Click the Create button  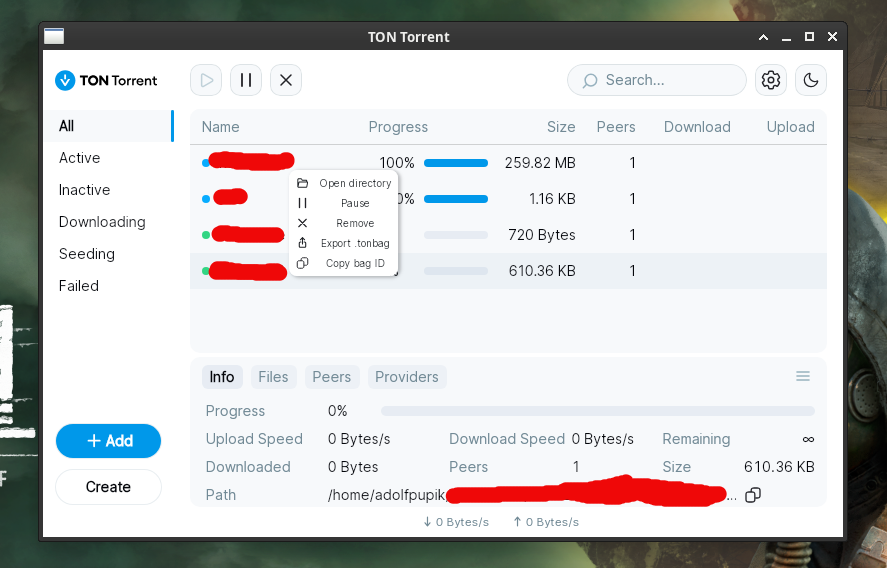[x=108, y=487]
